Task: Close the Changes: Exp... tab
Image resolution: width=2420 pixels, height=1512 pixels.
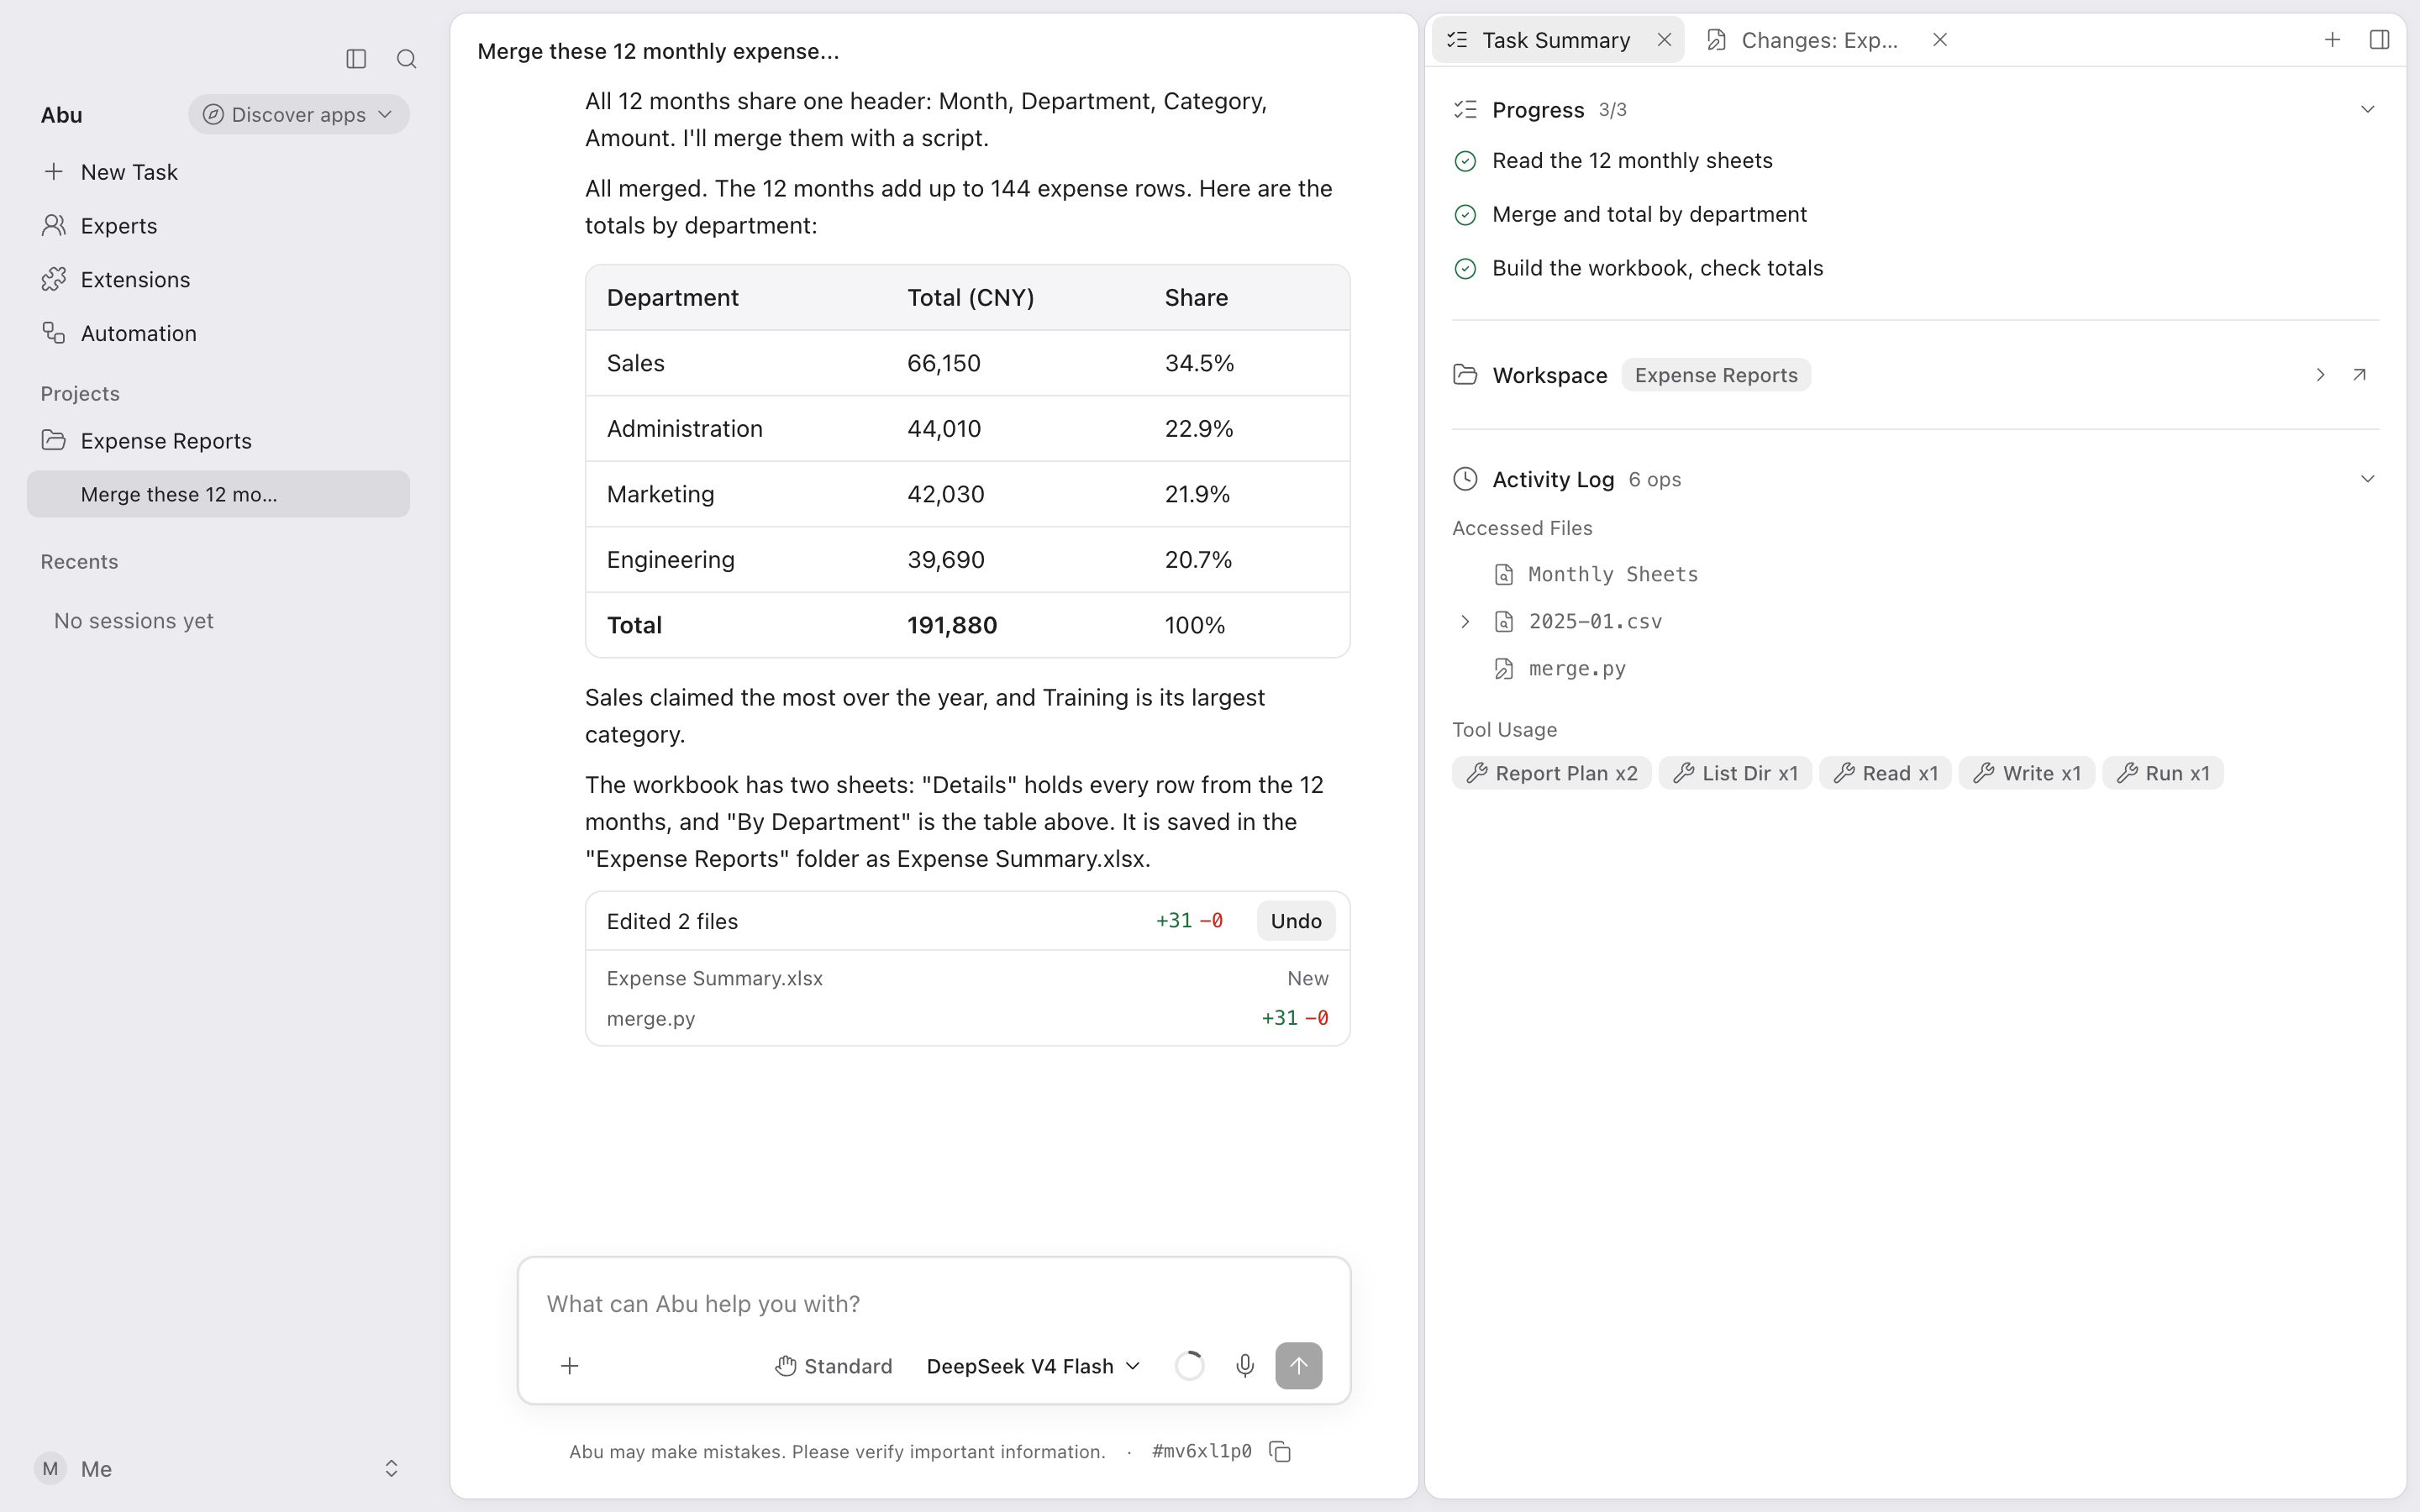Action: (x=1939, y=40)
